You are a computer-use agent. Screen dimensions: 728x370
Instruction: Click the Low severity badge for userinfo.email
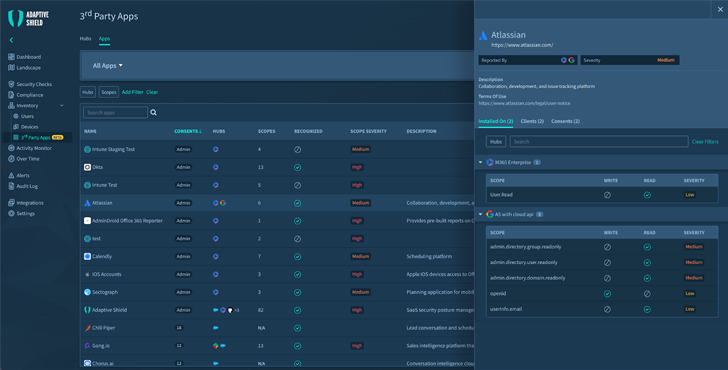point(690,309)
